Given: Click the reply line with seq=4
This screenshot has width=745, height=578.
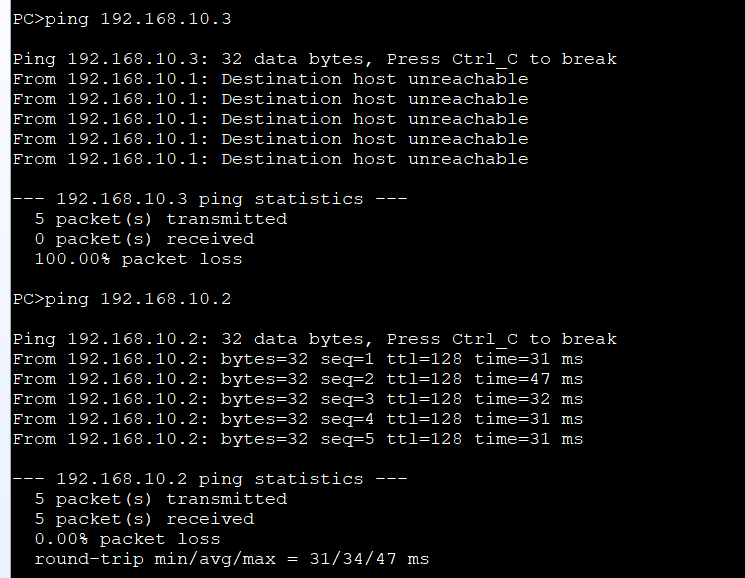Looking at the screenshot, I should (297, 419).
